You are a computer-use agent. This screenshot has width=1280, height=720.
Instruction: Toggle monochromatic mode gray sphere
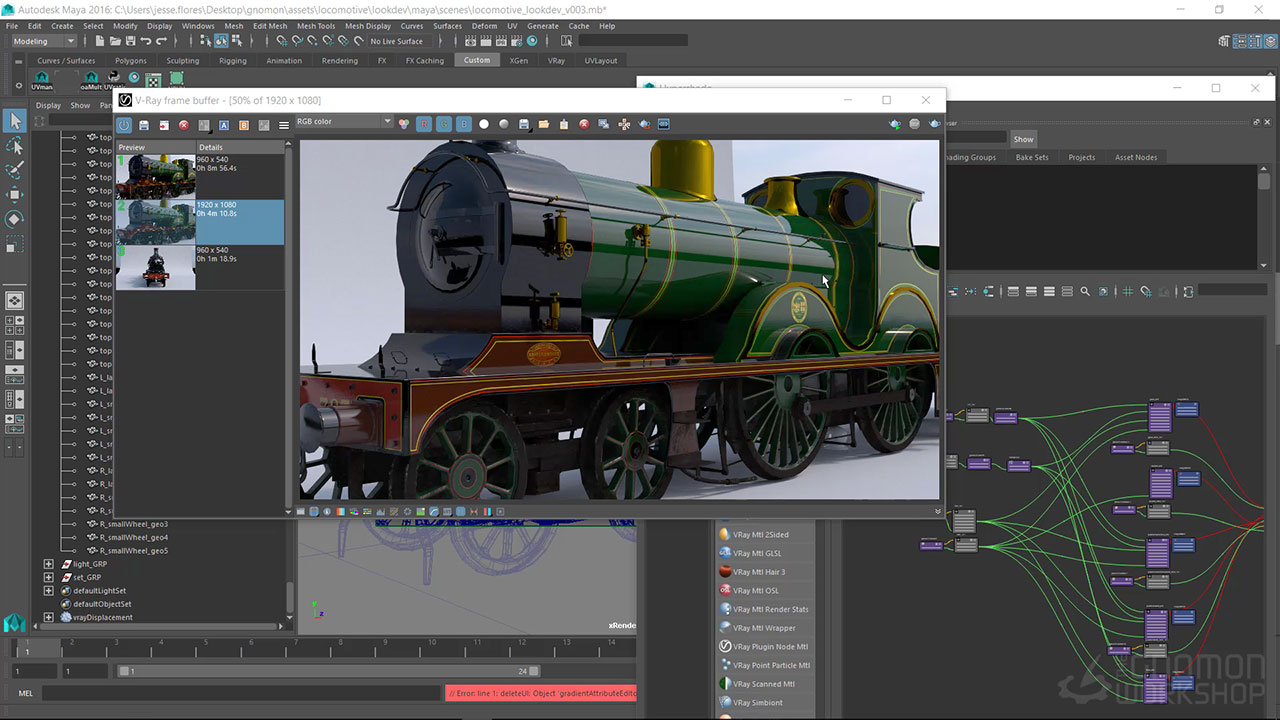[504, 124]
